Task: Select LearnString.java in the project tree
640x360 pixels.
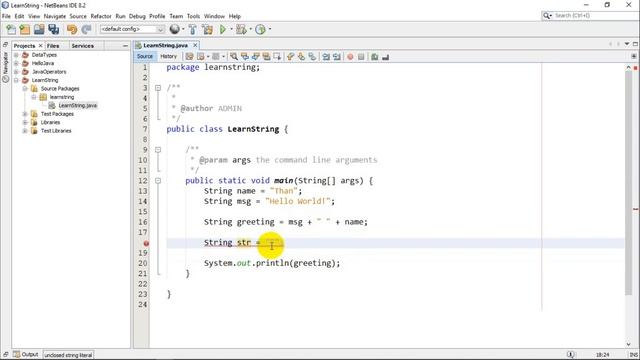Action: [78, 105]
